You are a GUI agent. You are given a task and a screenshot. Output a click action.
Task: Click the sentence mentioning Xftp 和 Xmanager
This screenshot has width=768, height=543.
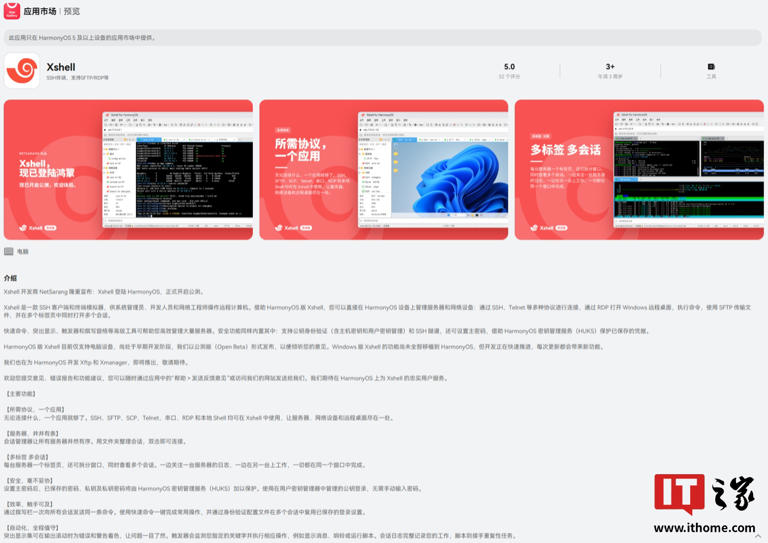96,362
